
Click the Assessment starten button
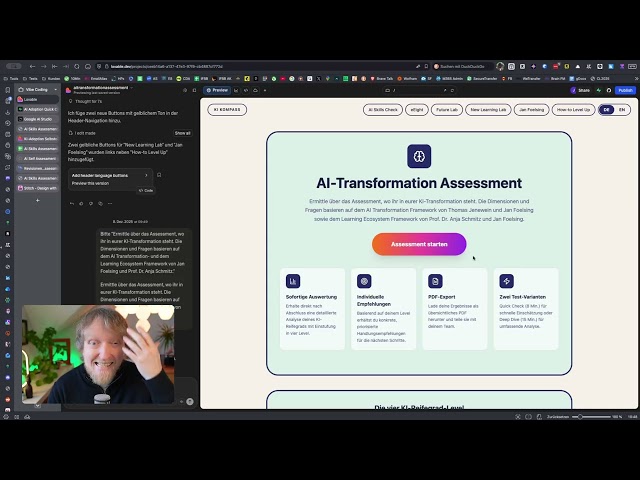[x=419, y=244]
